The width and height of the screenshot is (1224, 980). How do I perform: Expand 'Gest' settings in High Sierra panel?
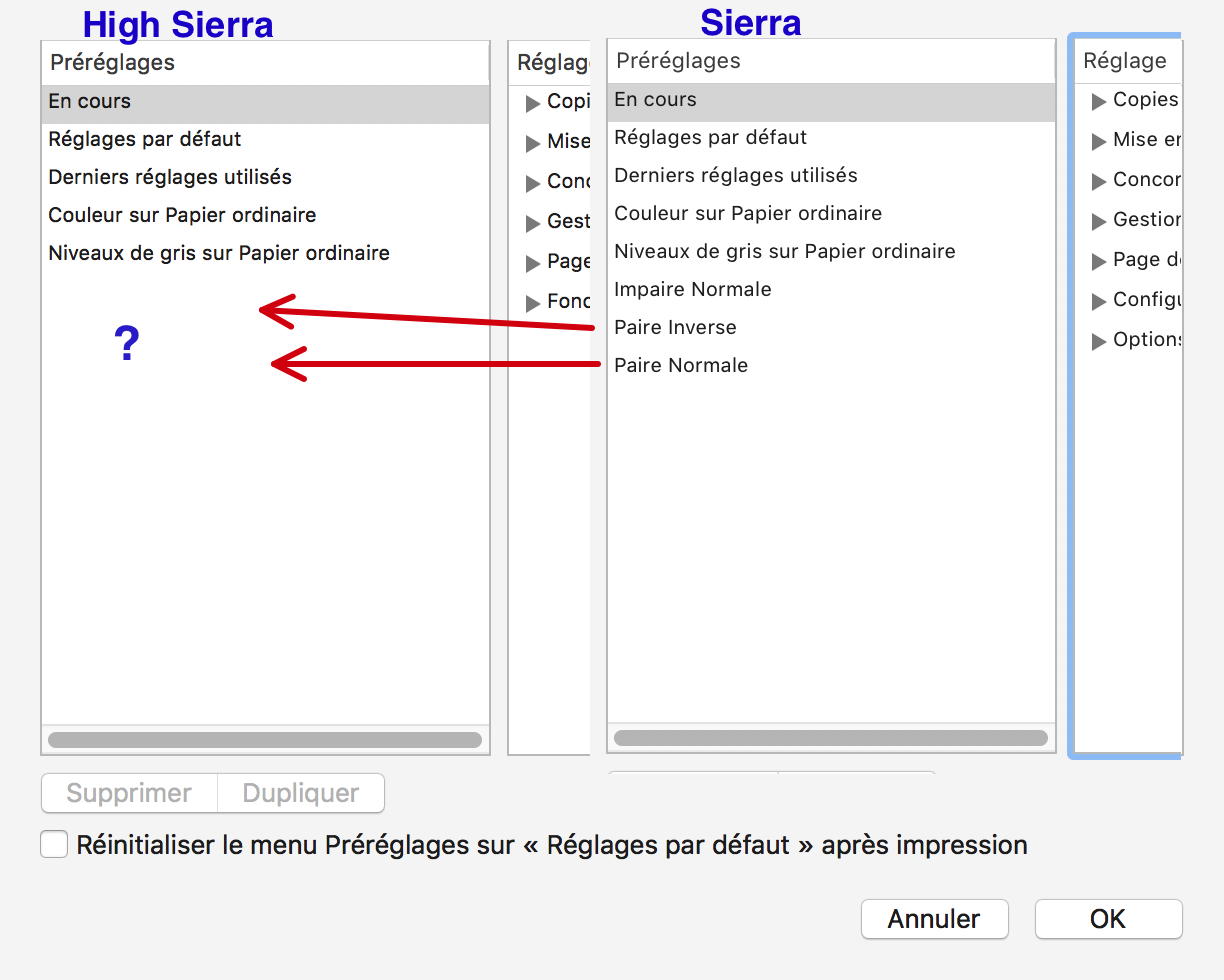tap(533, 223)
